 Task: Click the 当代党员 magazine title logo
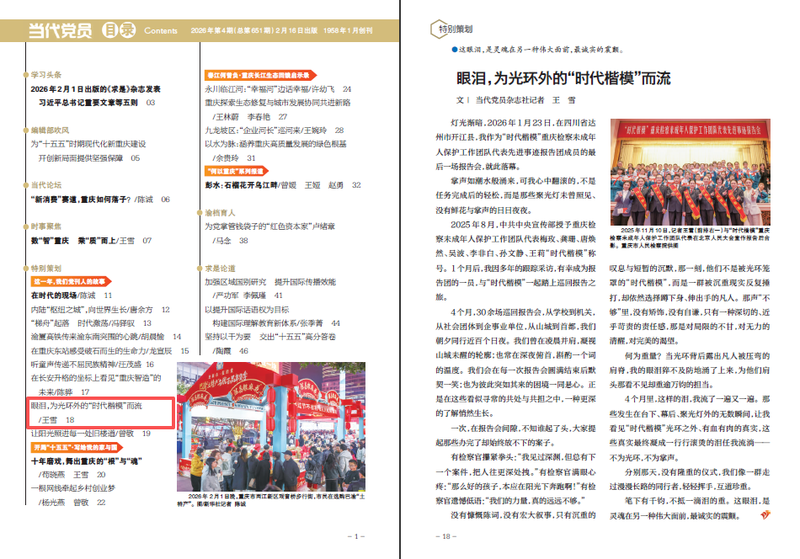pos(62,30)
